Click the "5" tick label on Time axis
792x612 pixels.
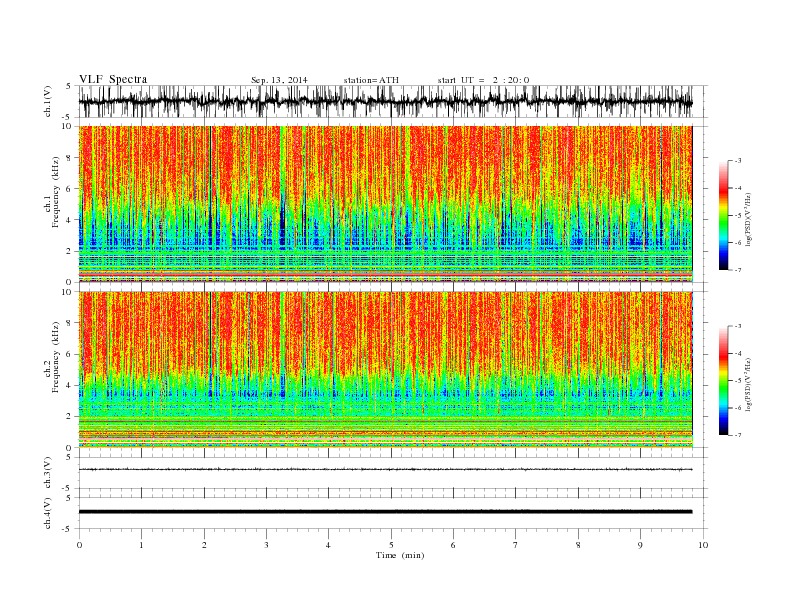(391, 545)
